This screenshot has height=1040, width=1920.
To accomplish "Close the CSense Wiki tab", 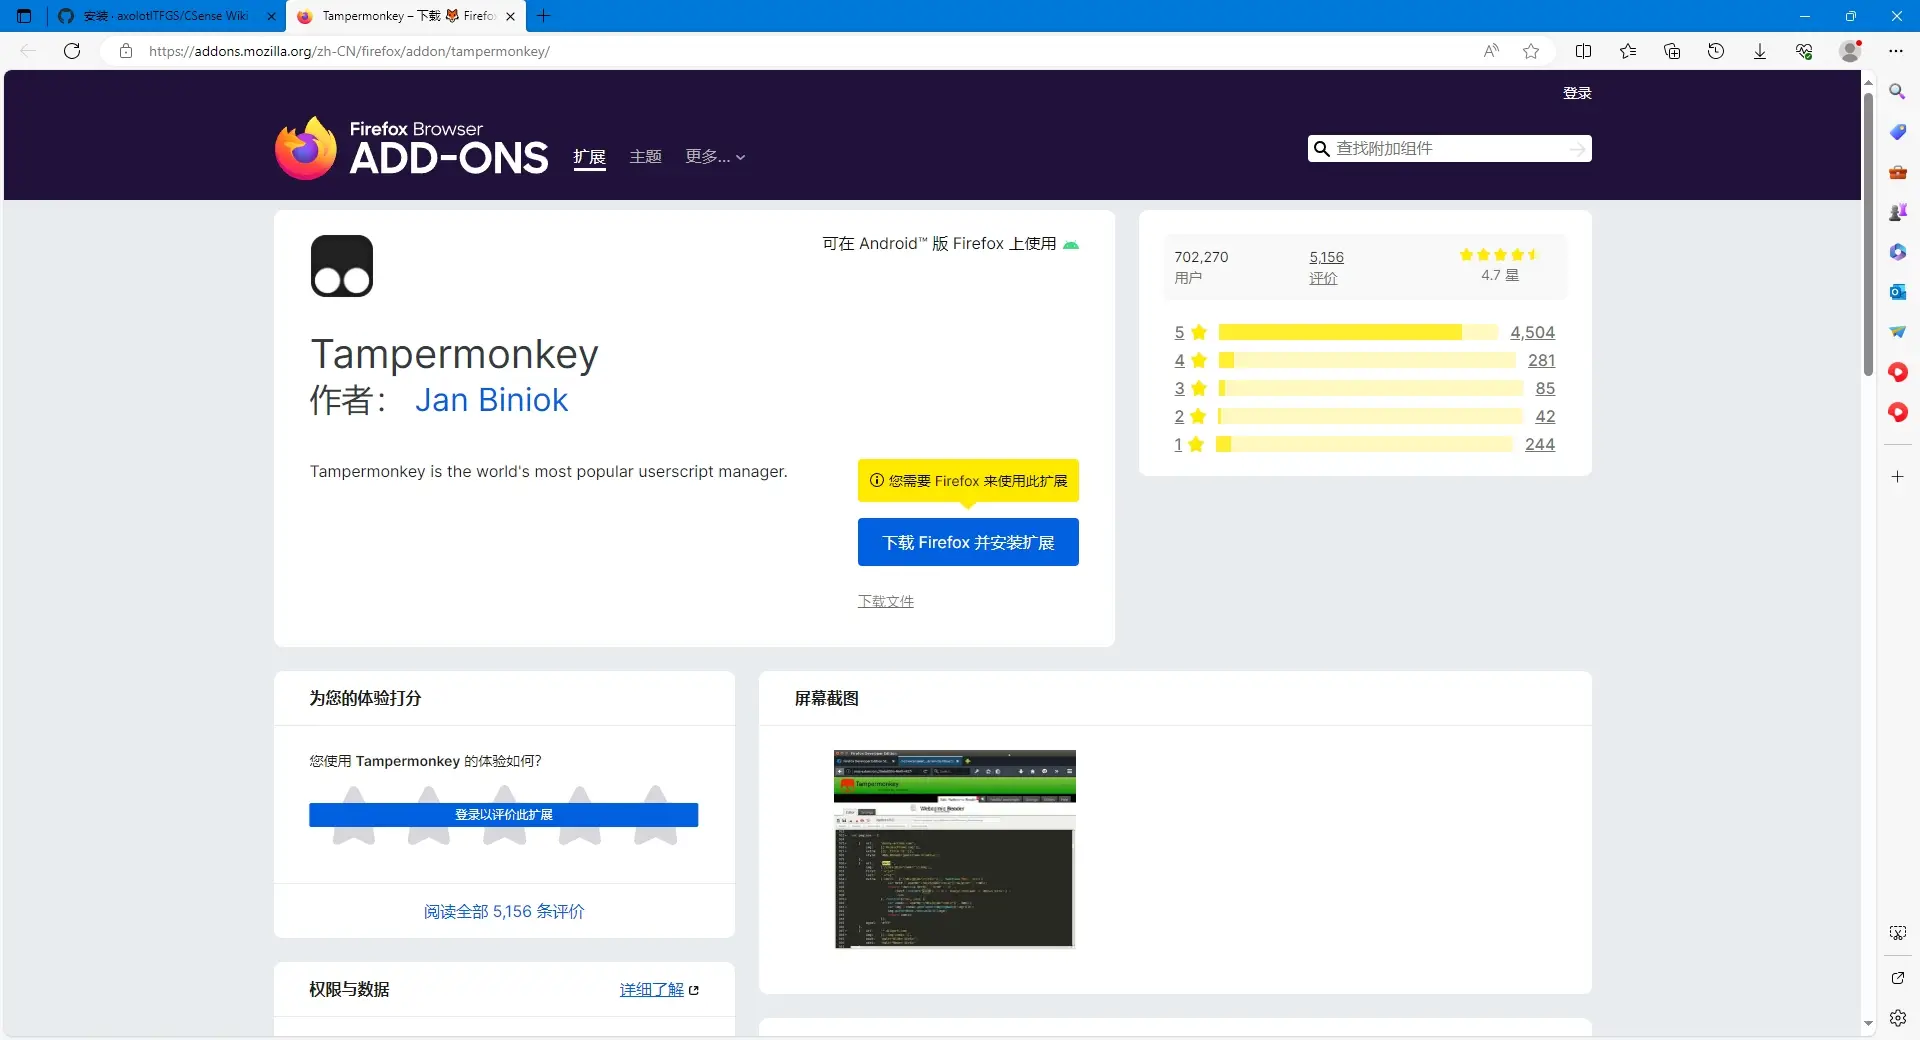I will [x=271, y=16].
